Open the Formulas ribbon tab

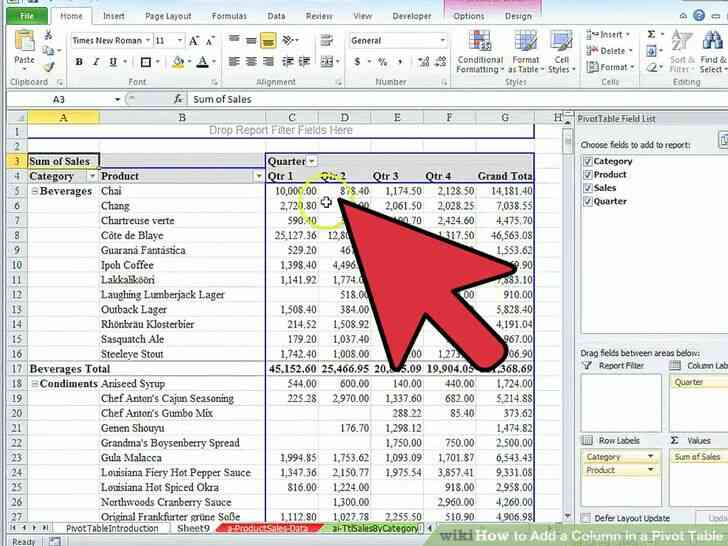point(228,16)
